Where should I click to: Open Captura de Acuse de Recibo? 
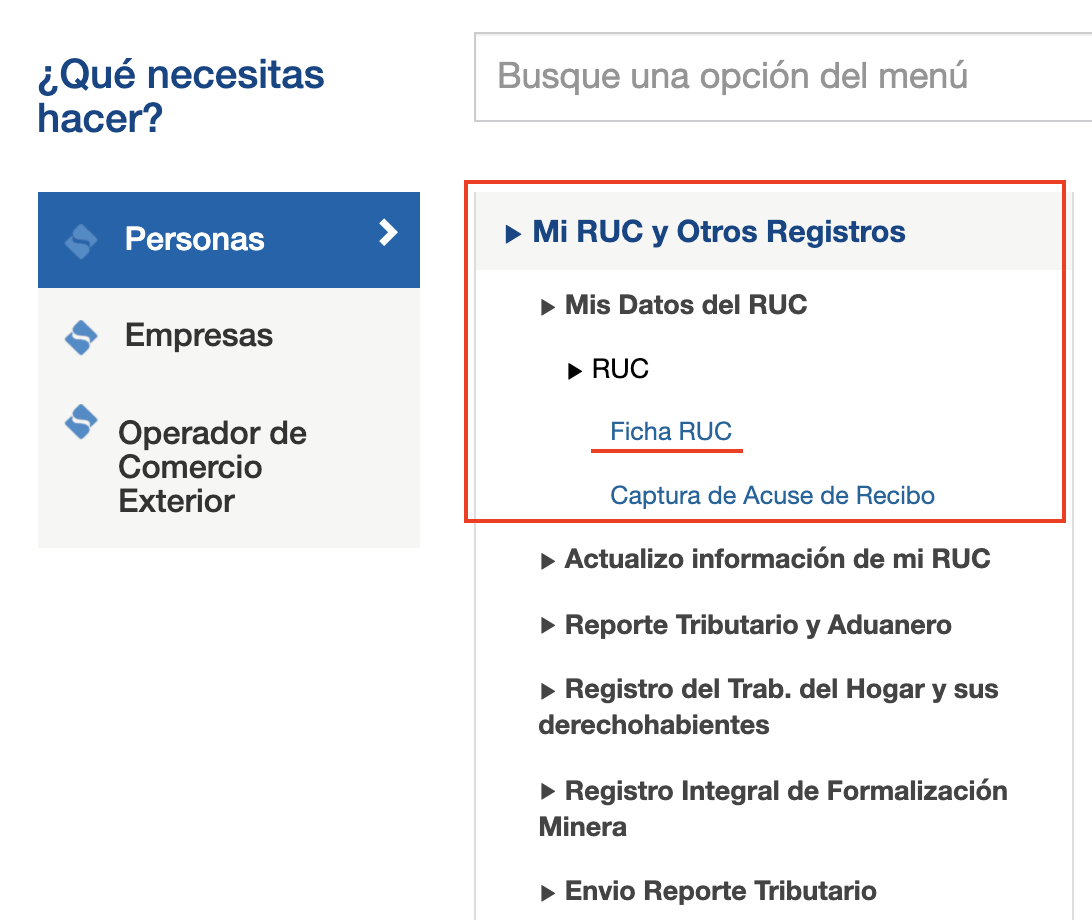coord(772,495)
